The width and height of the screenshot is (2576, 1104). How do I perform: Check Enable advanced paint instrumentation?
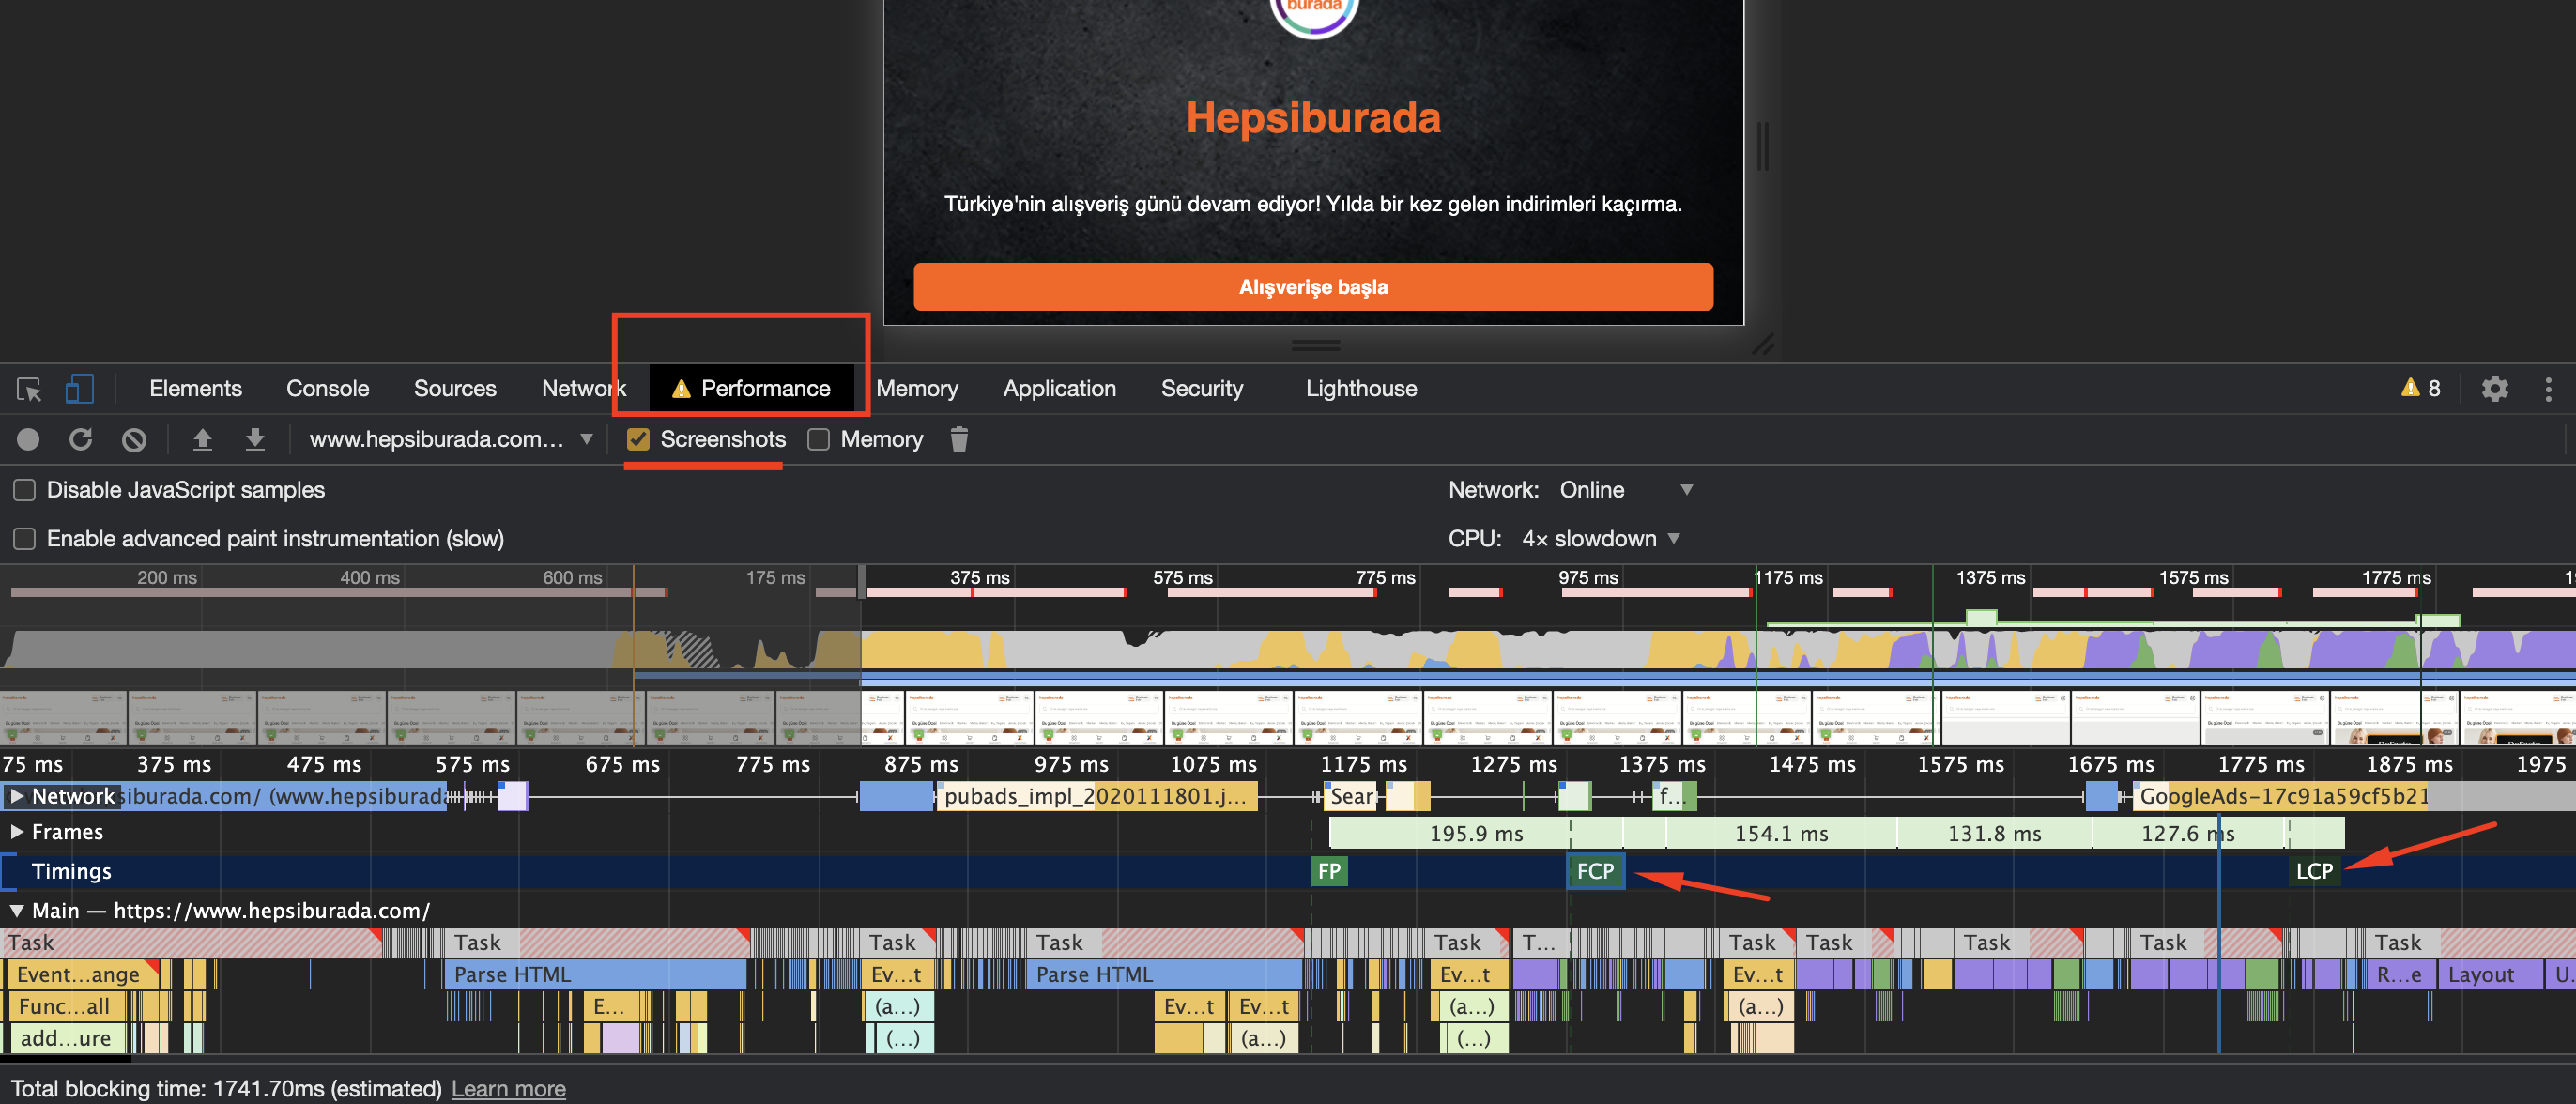(24, 539)
